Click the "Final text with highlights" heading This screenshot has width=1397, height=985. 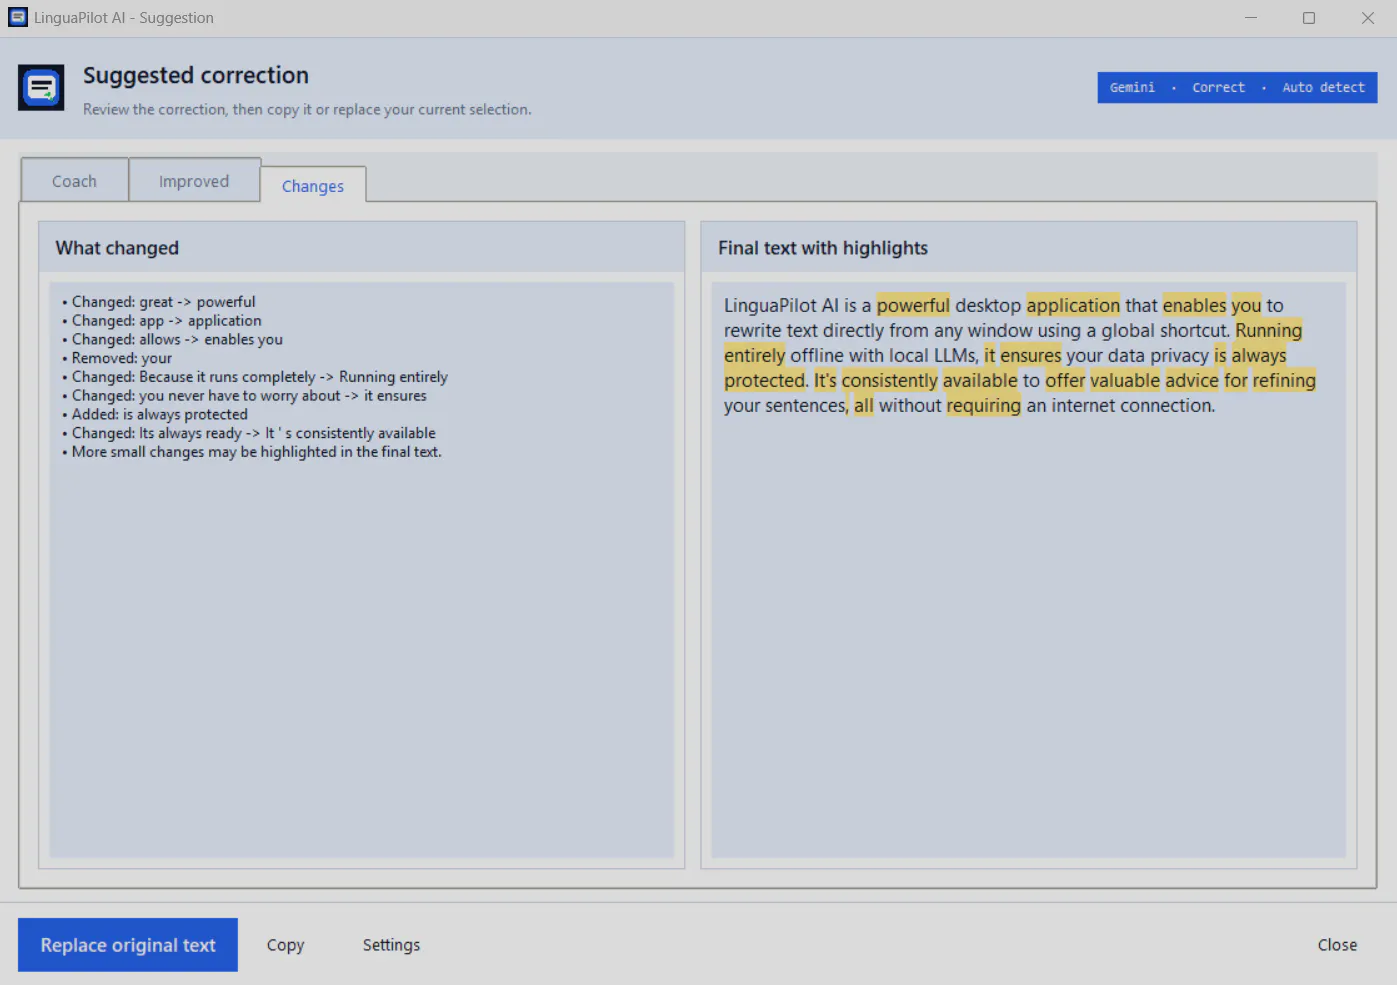tap(823, 248)
